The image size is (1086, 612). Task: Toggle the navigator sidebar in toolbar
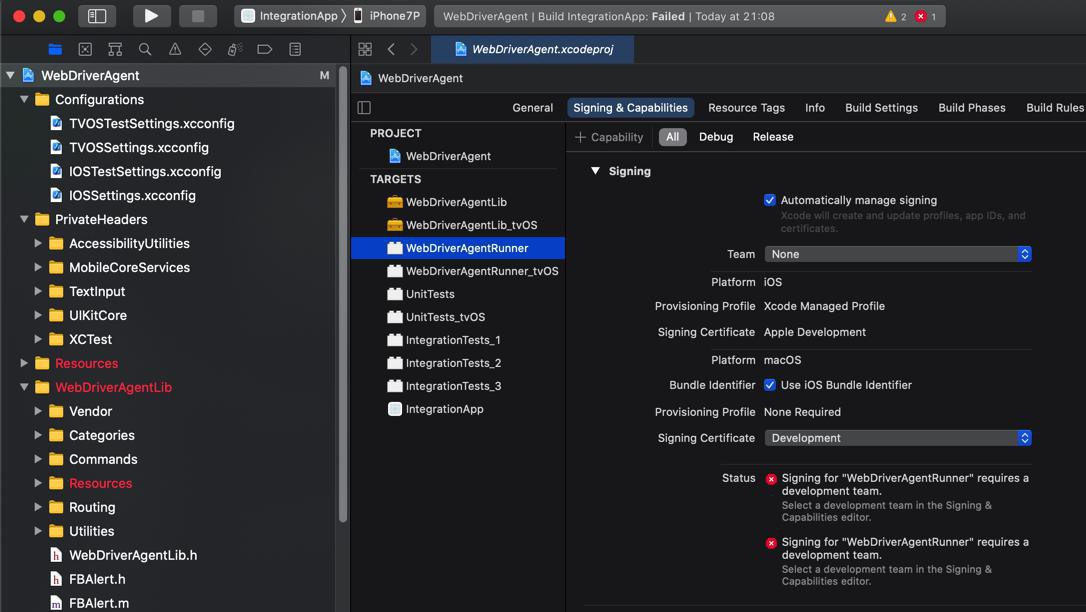(x=97, y=16)
